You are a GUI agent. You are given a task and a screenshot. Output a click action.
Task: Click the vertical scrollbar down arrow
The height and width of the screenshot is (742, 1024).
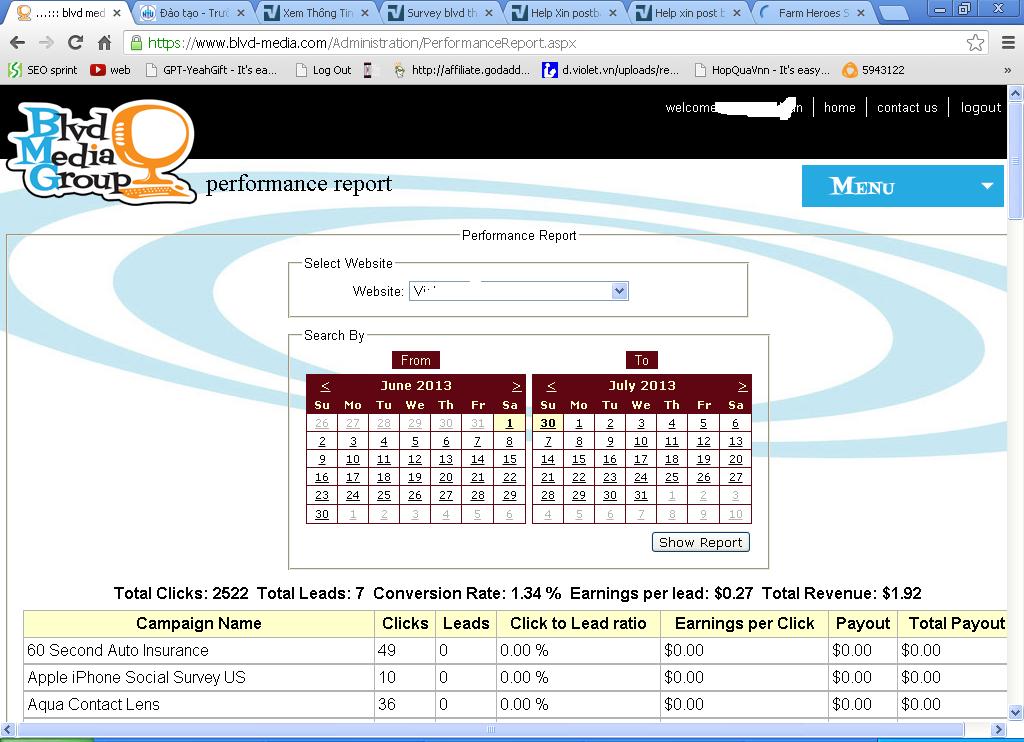tap(1016, 712)
